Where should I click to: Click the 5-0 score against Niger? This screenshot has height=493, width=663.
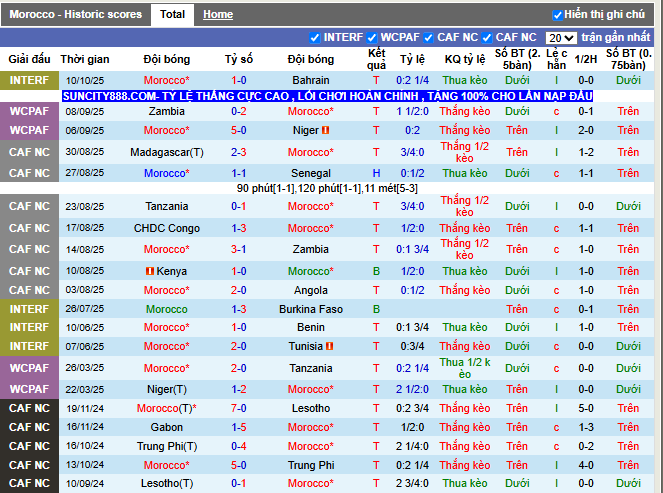[x=238, y=130]
